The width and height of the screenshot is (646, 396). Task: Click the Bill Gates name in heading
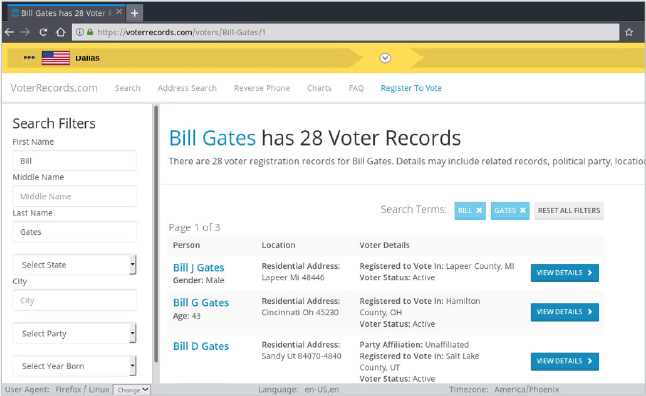(x=212, y=138)
